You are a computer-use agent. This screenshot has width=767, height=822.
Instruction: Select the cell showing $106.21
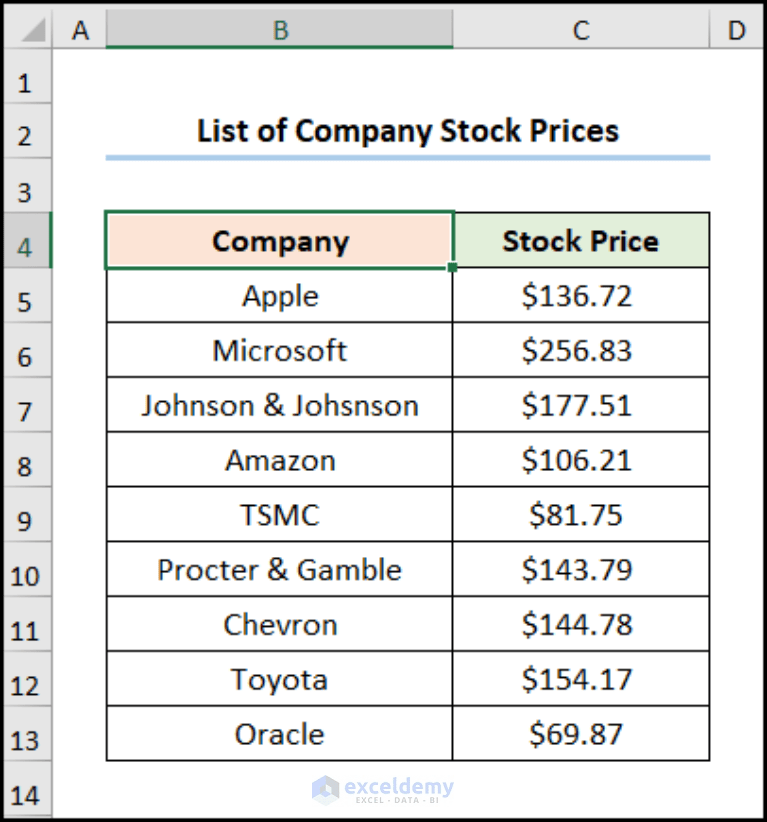click(580, 460)
